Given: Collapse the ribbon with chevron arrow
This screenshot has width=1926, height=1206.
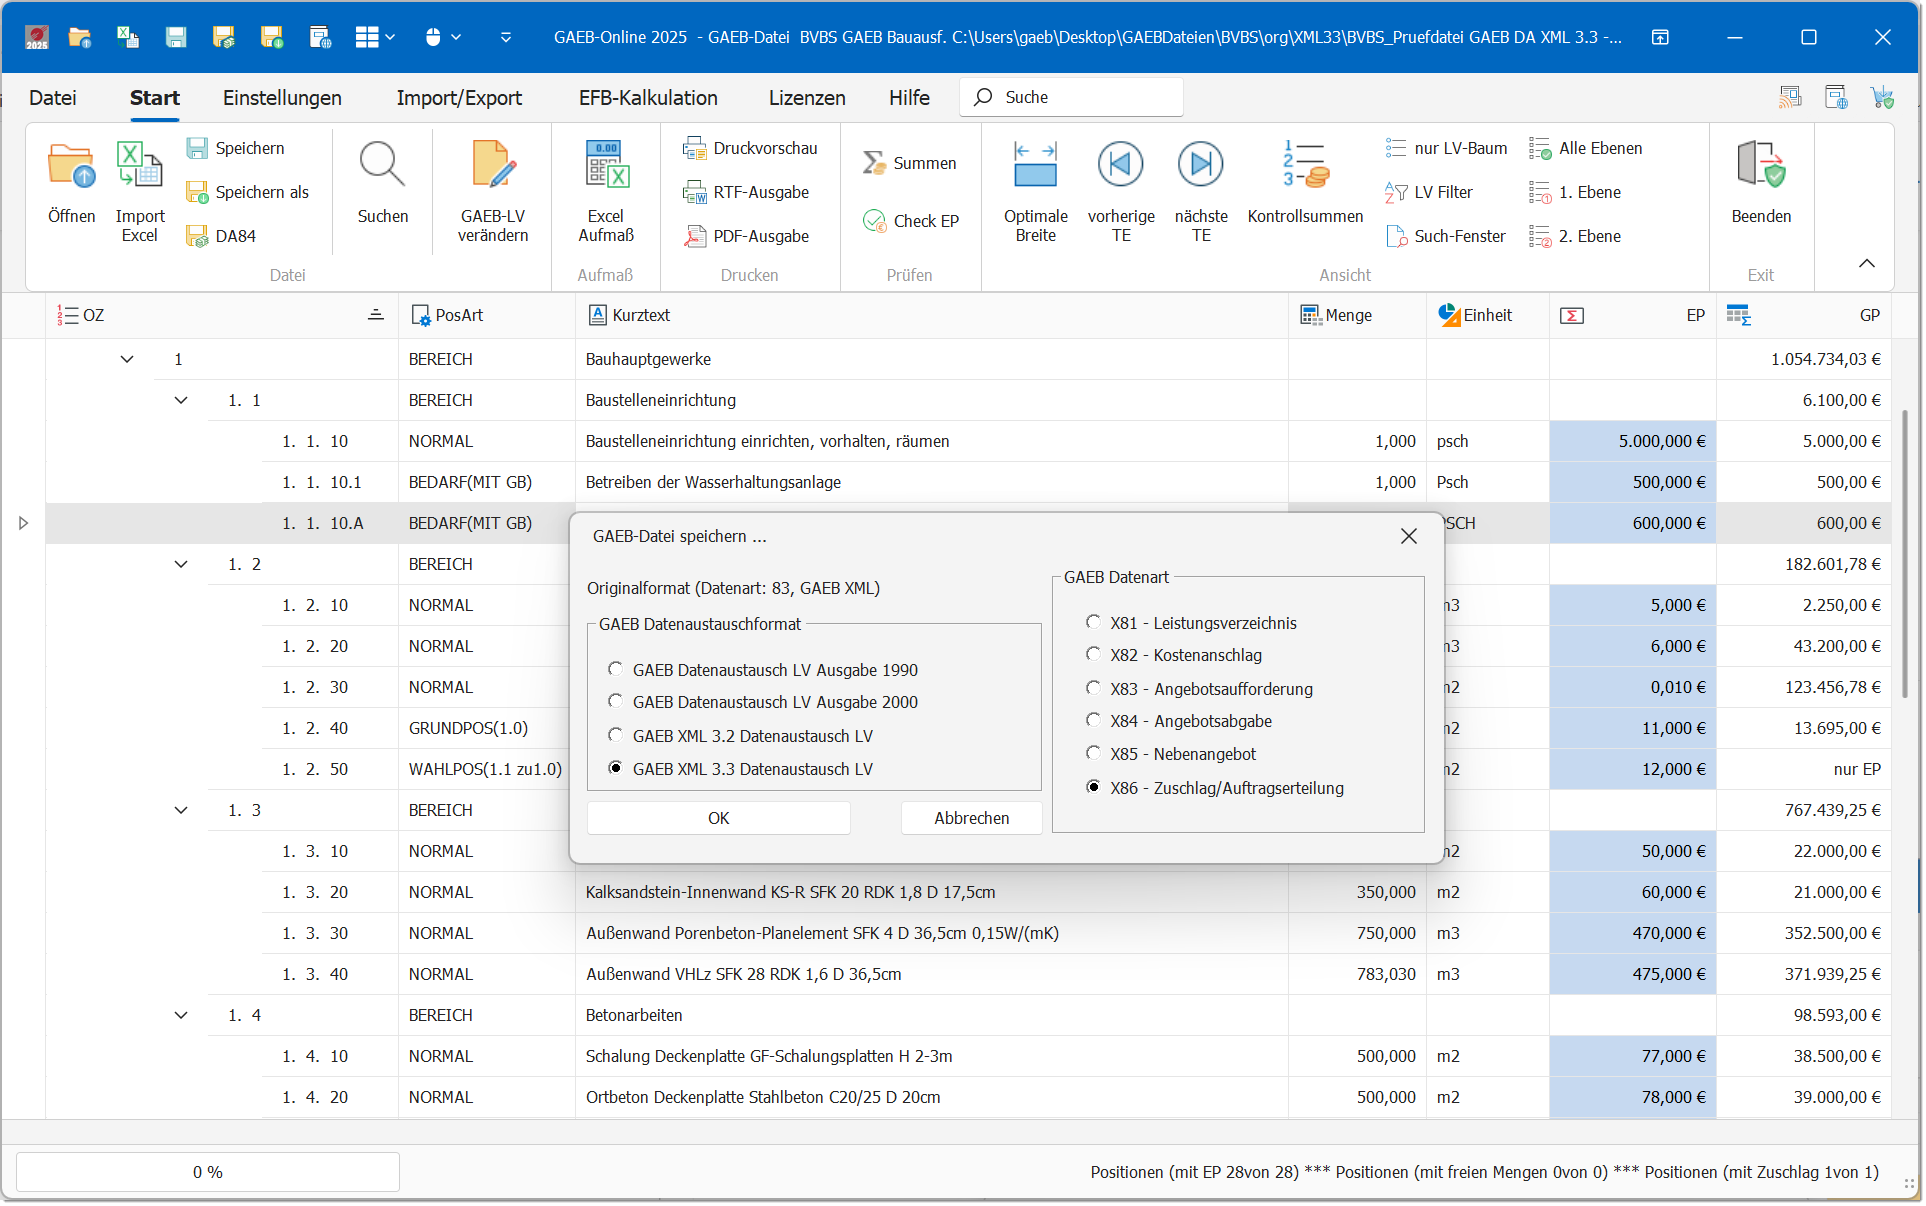Looking at the screenshot, I should pyautogui.click(x=1866, y=263).
